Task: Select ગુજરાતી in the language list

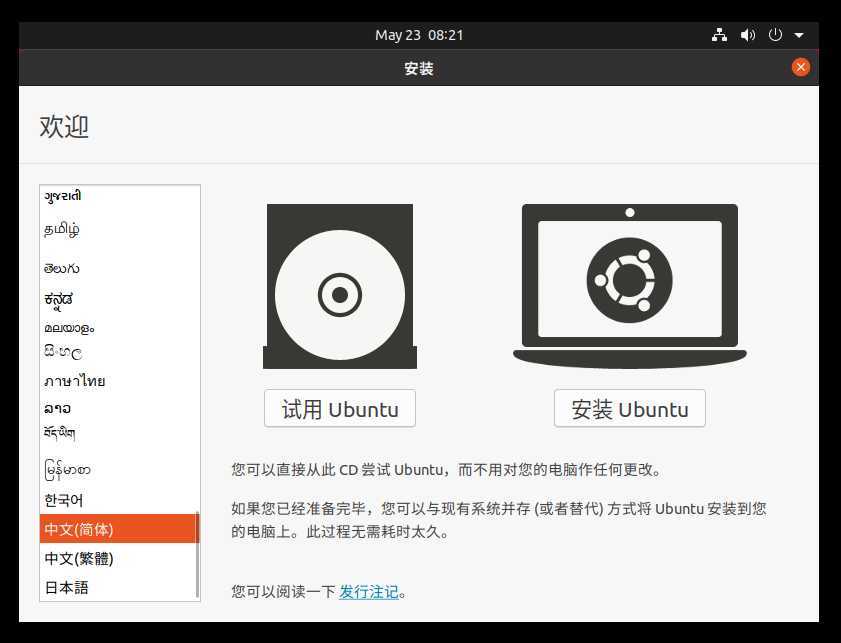Action: [x=119, y=196]
